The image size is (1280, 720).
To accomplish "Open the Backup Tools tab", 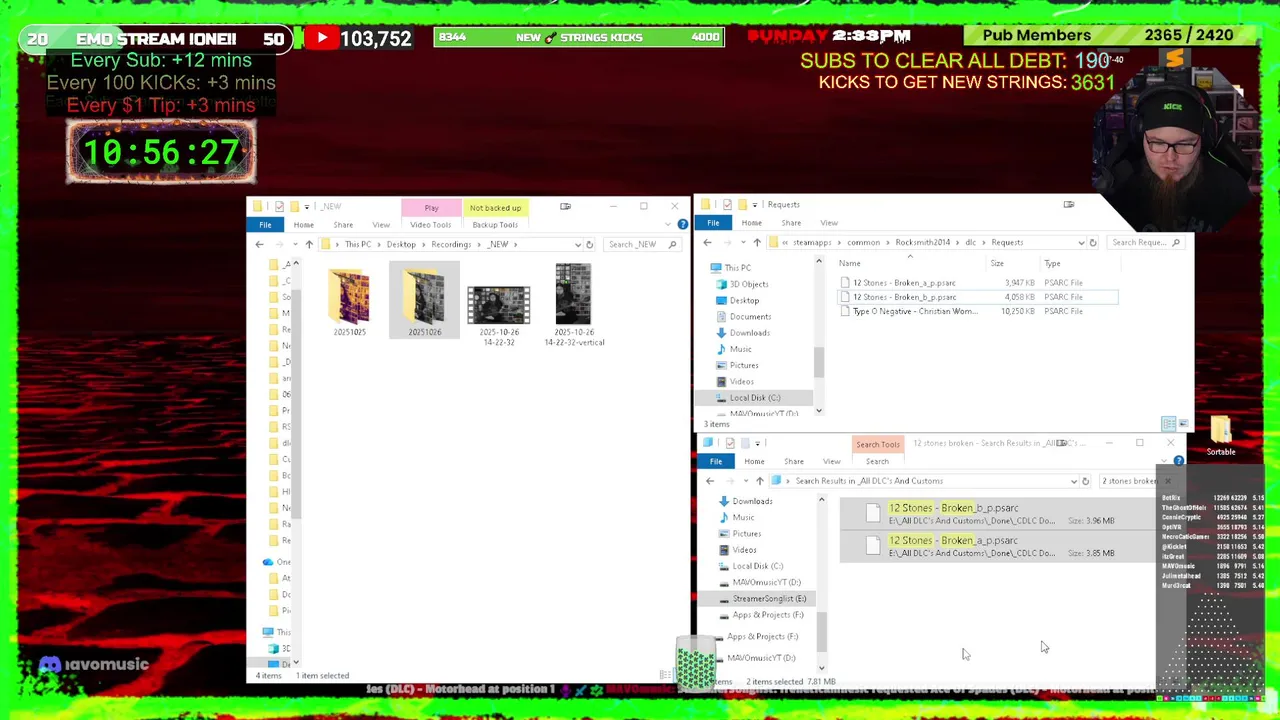I will click(x=495, y=224).
